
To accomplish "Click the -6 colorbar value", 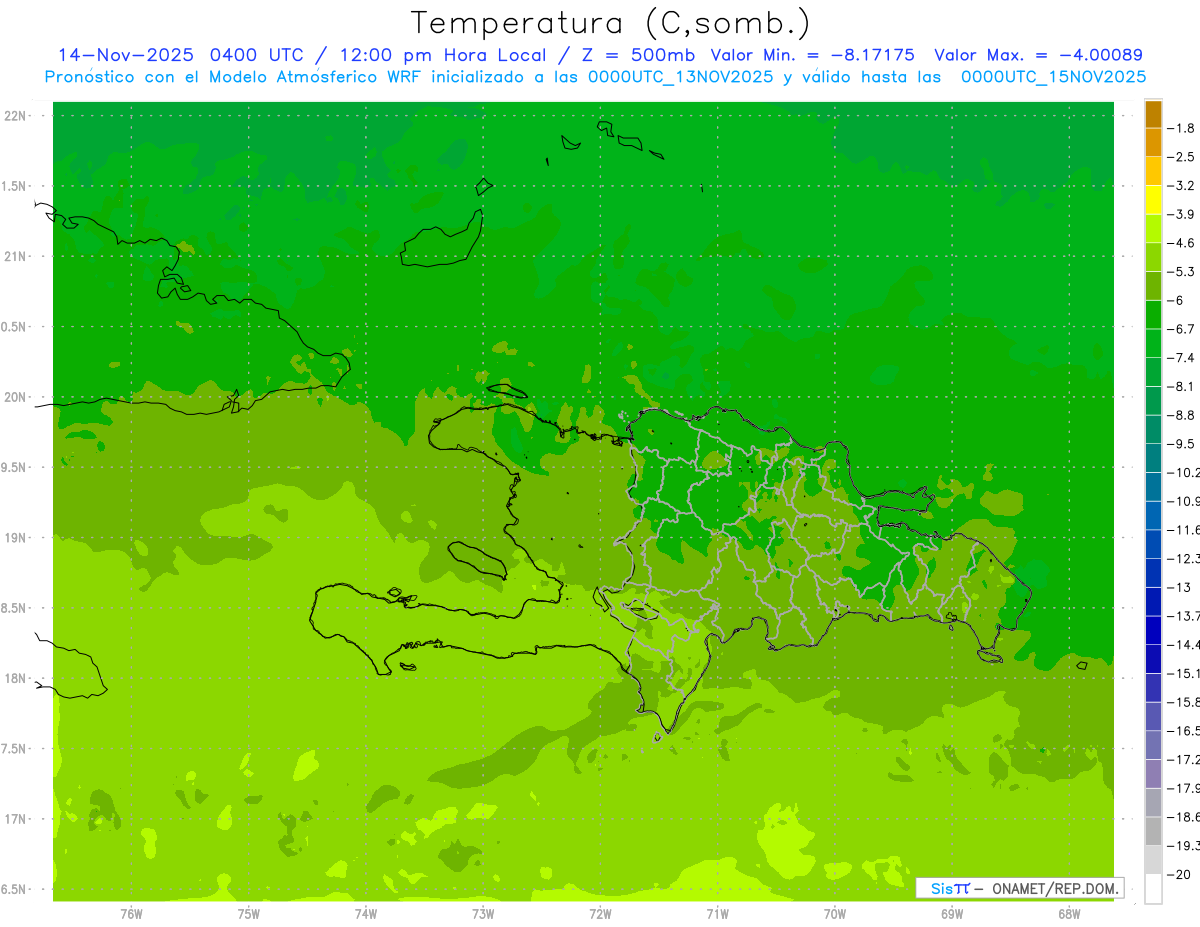I will 1177,300.
